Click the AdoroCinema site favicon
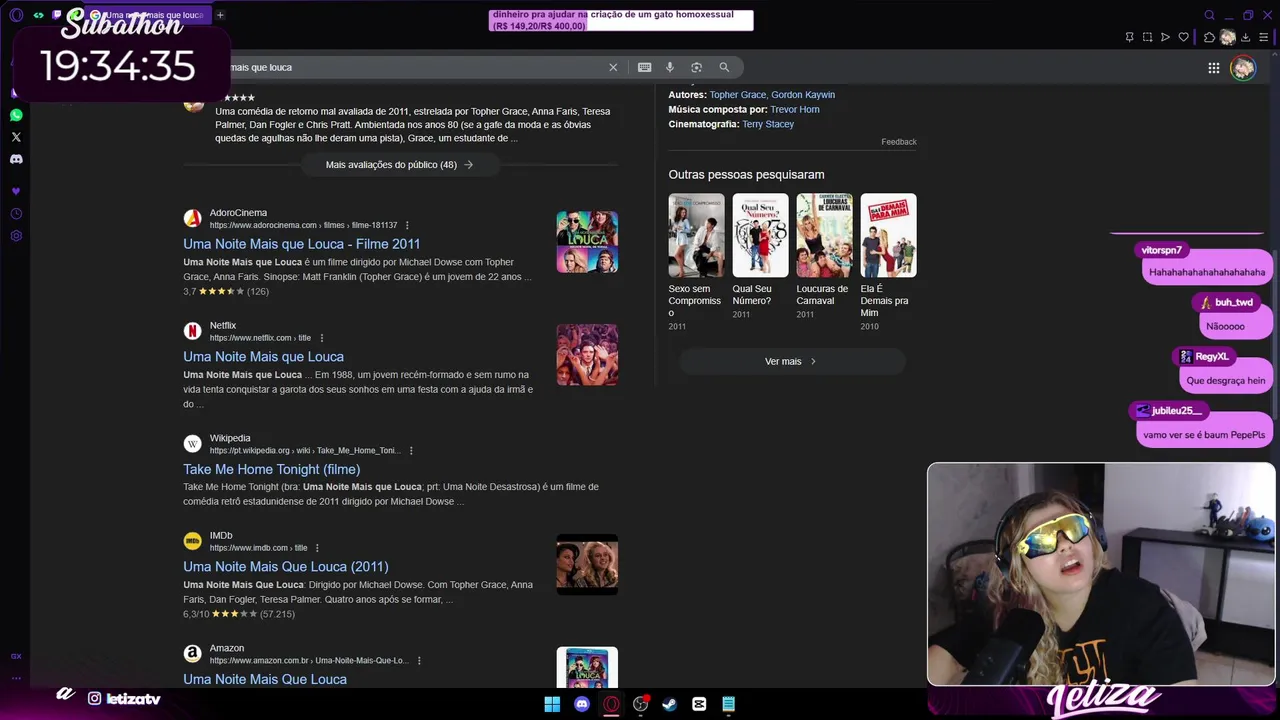Screen dimensions: 1280x720 tap(192, 218)
